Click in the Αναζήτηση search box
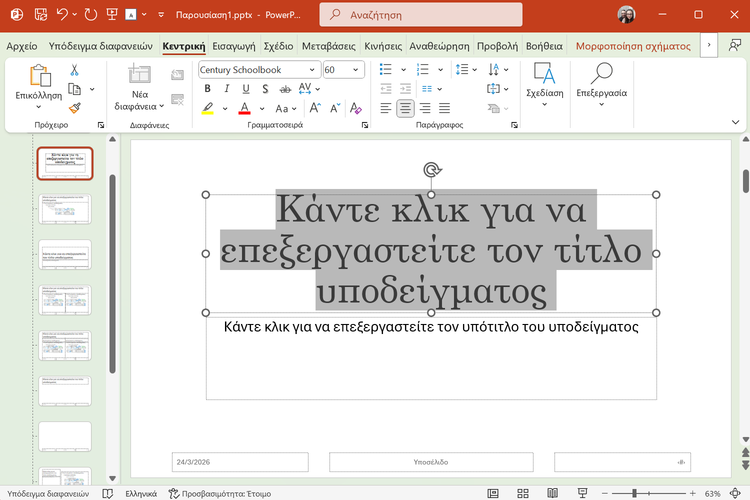 click(x=420, y=15)
